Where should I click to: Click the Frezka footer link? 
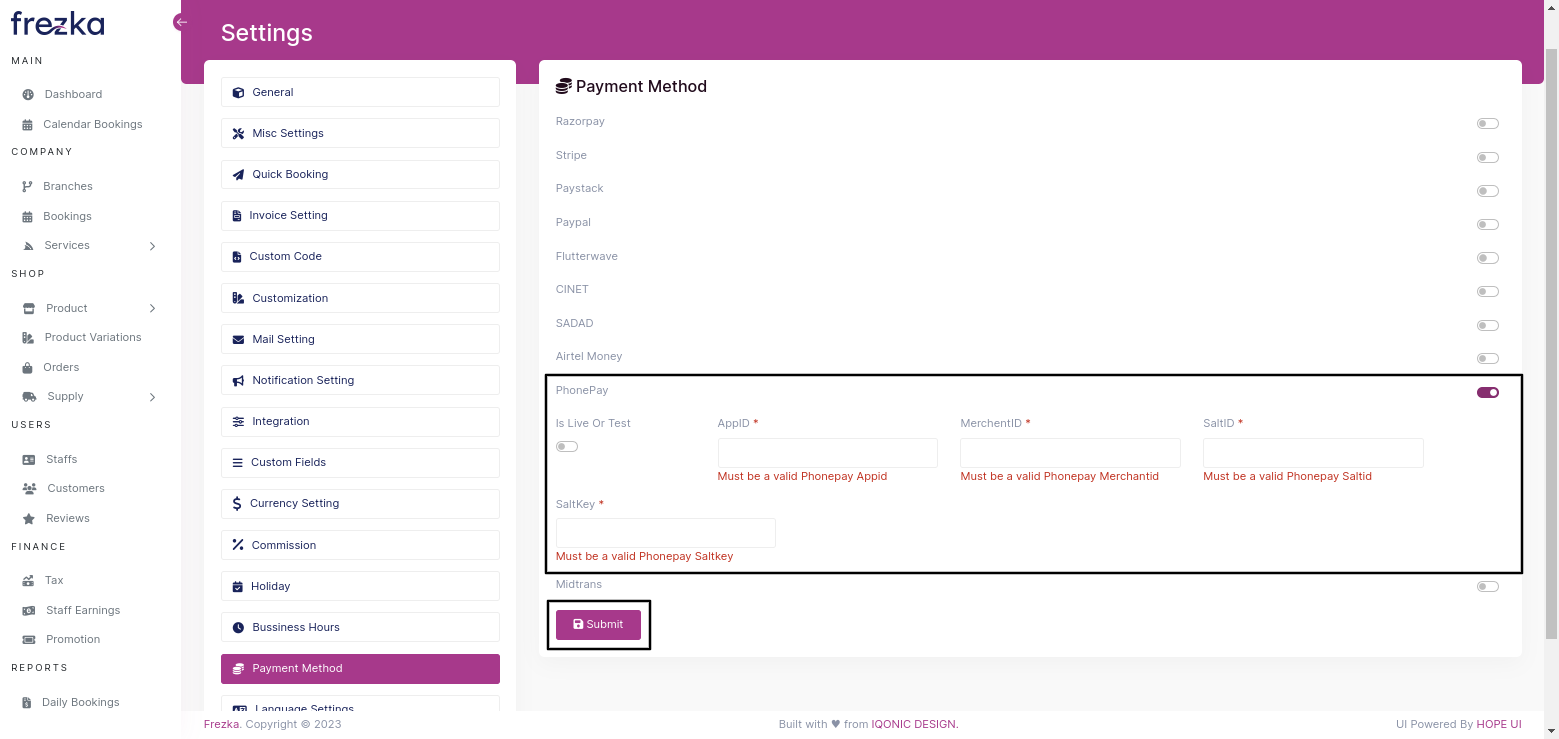pyautogui.click(x=222, y=724)
